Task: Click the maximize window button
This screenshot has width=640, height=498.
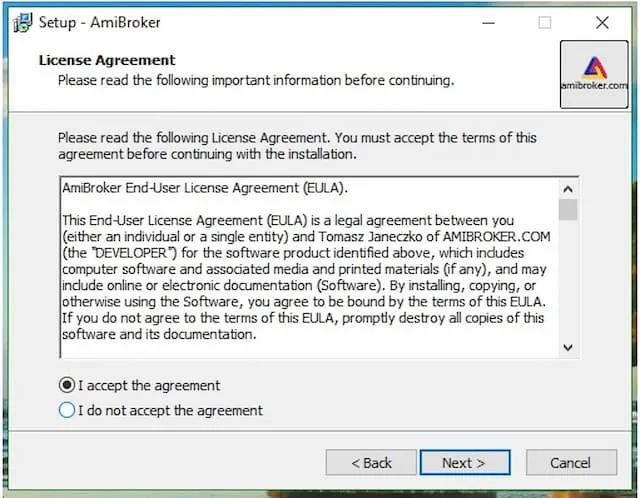Action: 544,22
